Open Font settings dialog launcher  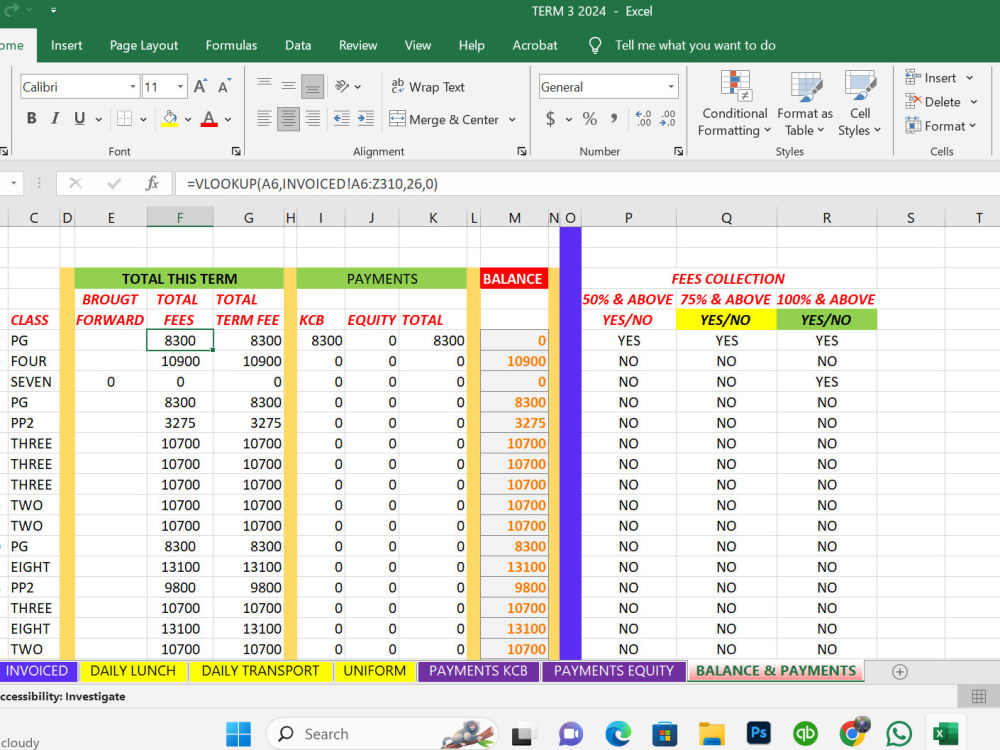pos(236,151)
